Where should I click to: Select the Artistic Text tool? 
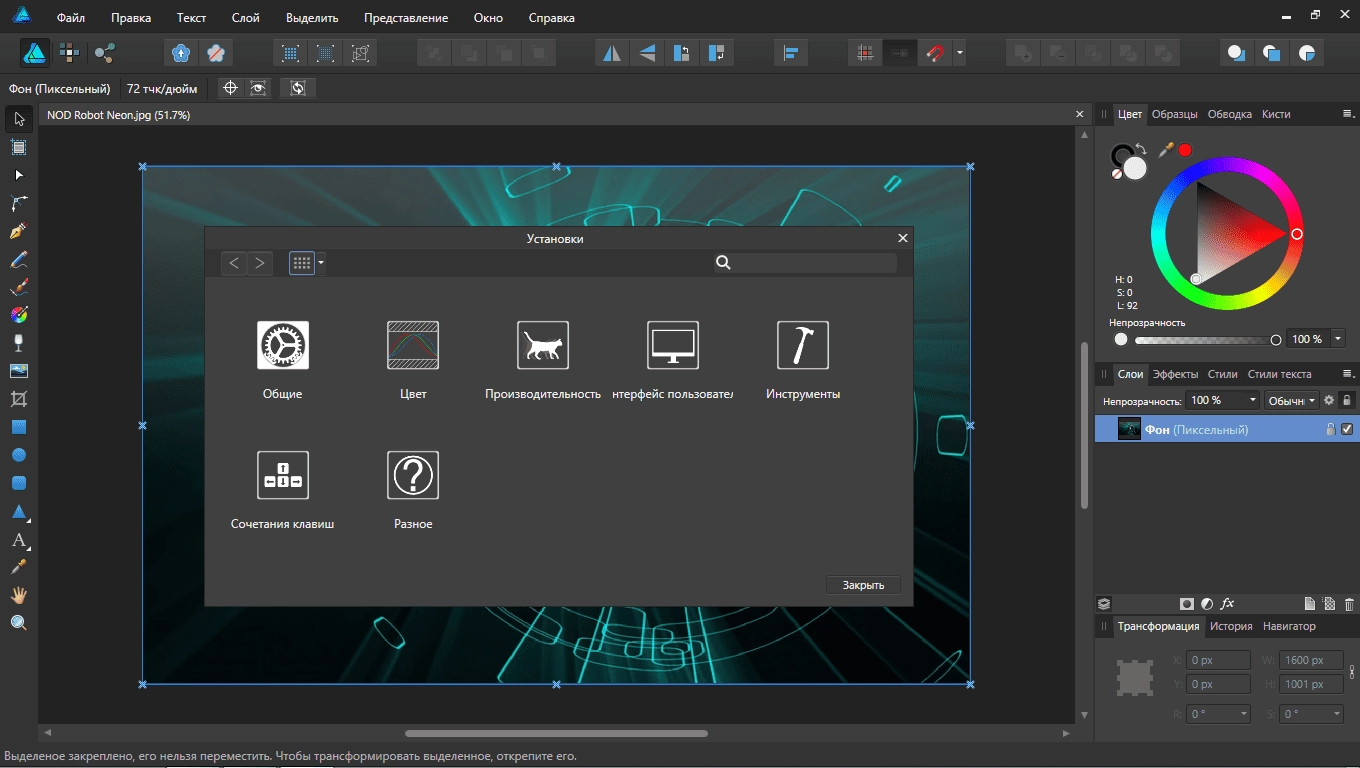coord(19,540)
